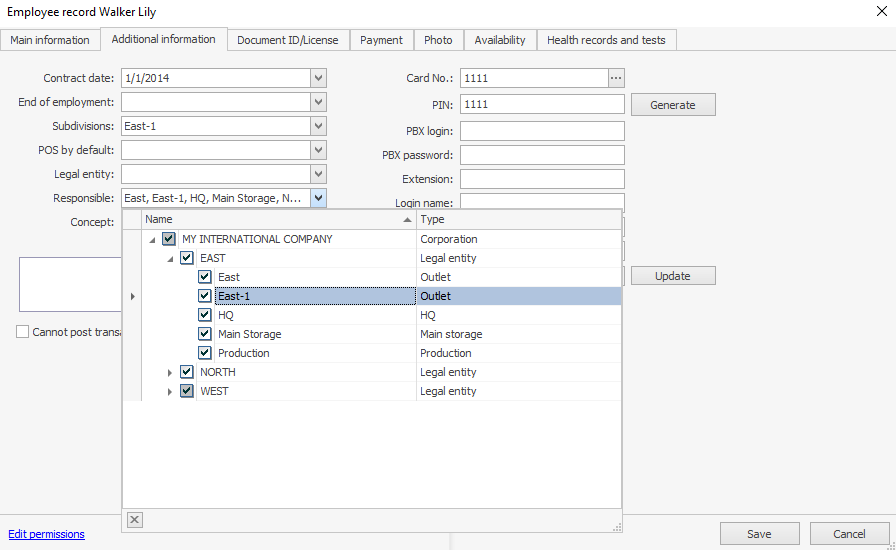This screenshot has height=550, width=896.
Task: Open the Subdivisions dropdown arrow
Action: click(318, 126)
